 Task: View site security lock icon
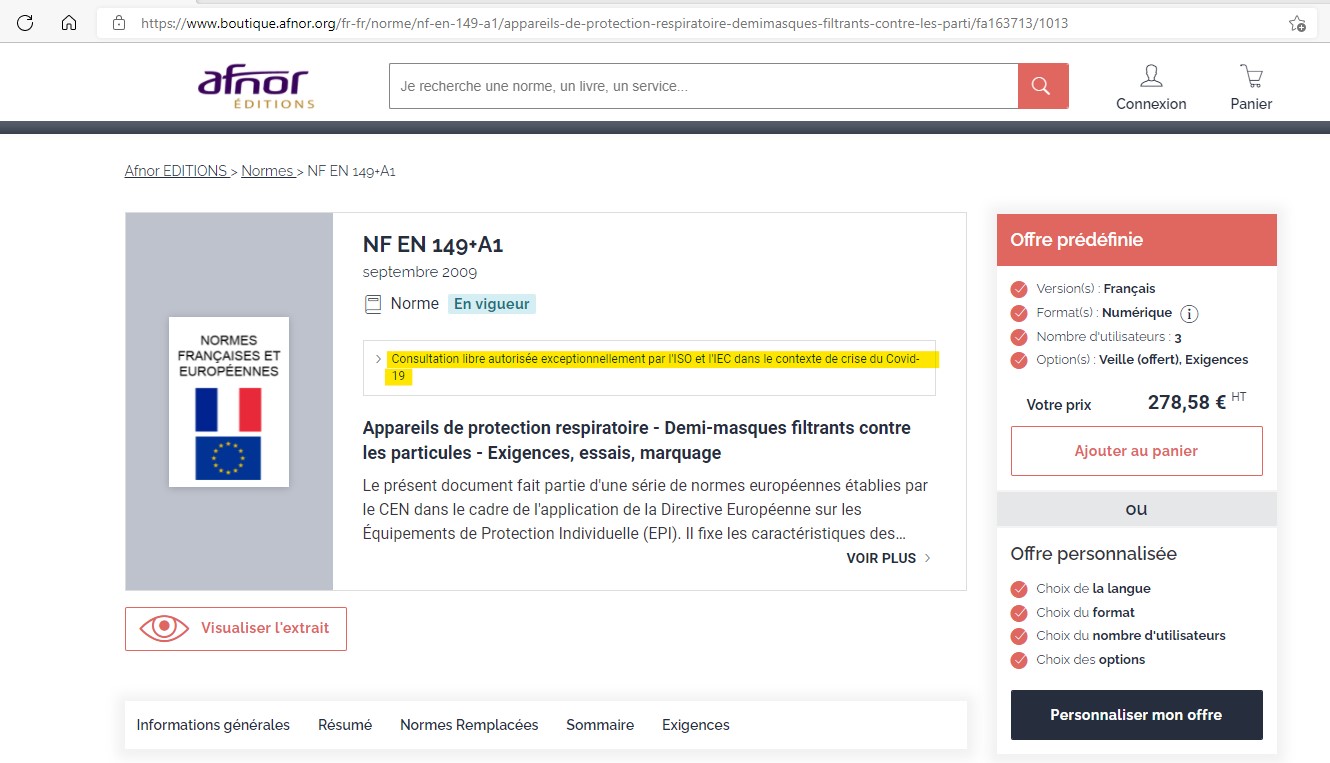click(x=119, y=22)
